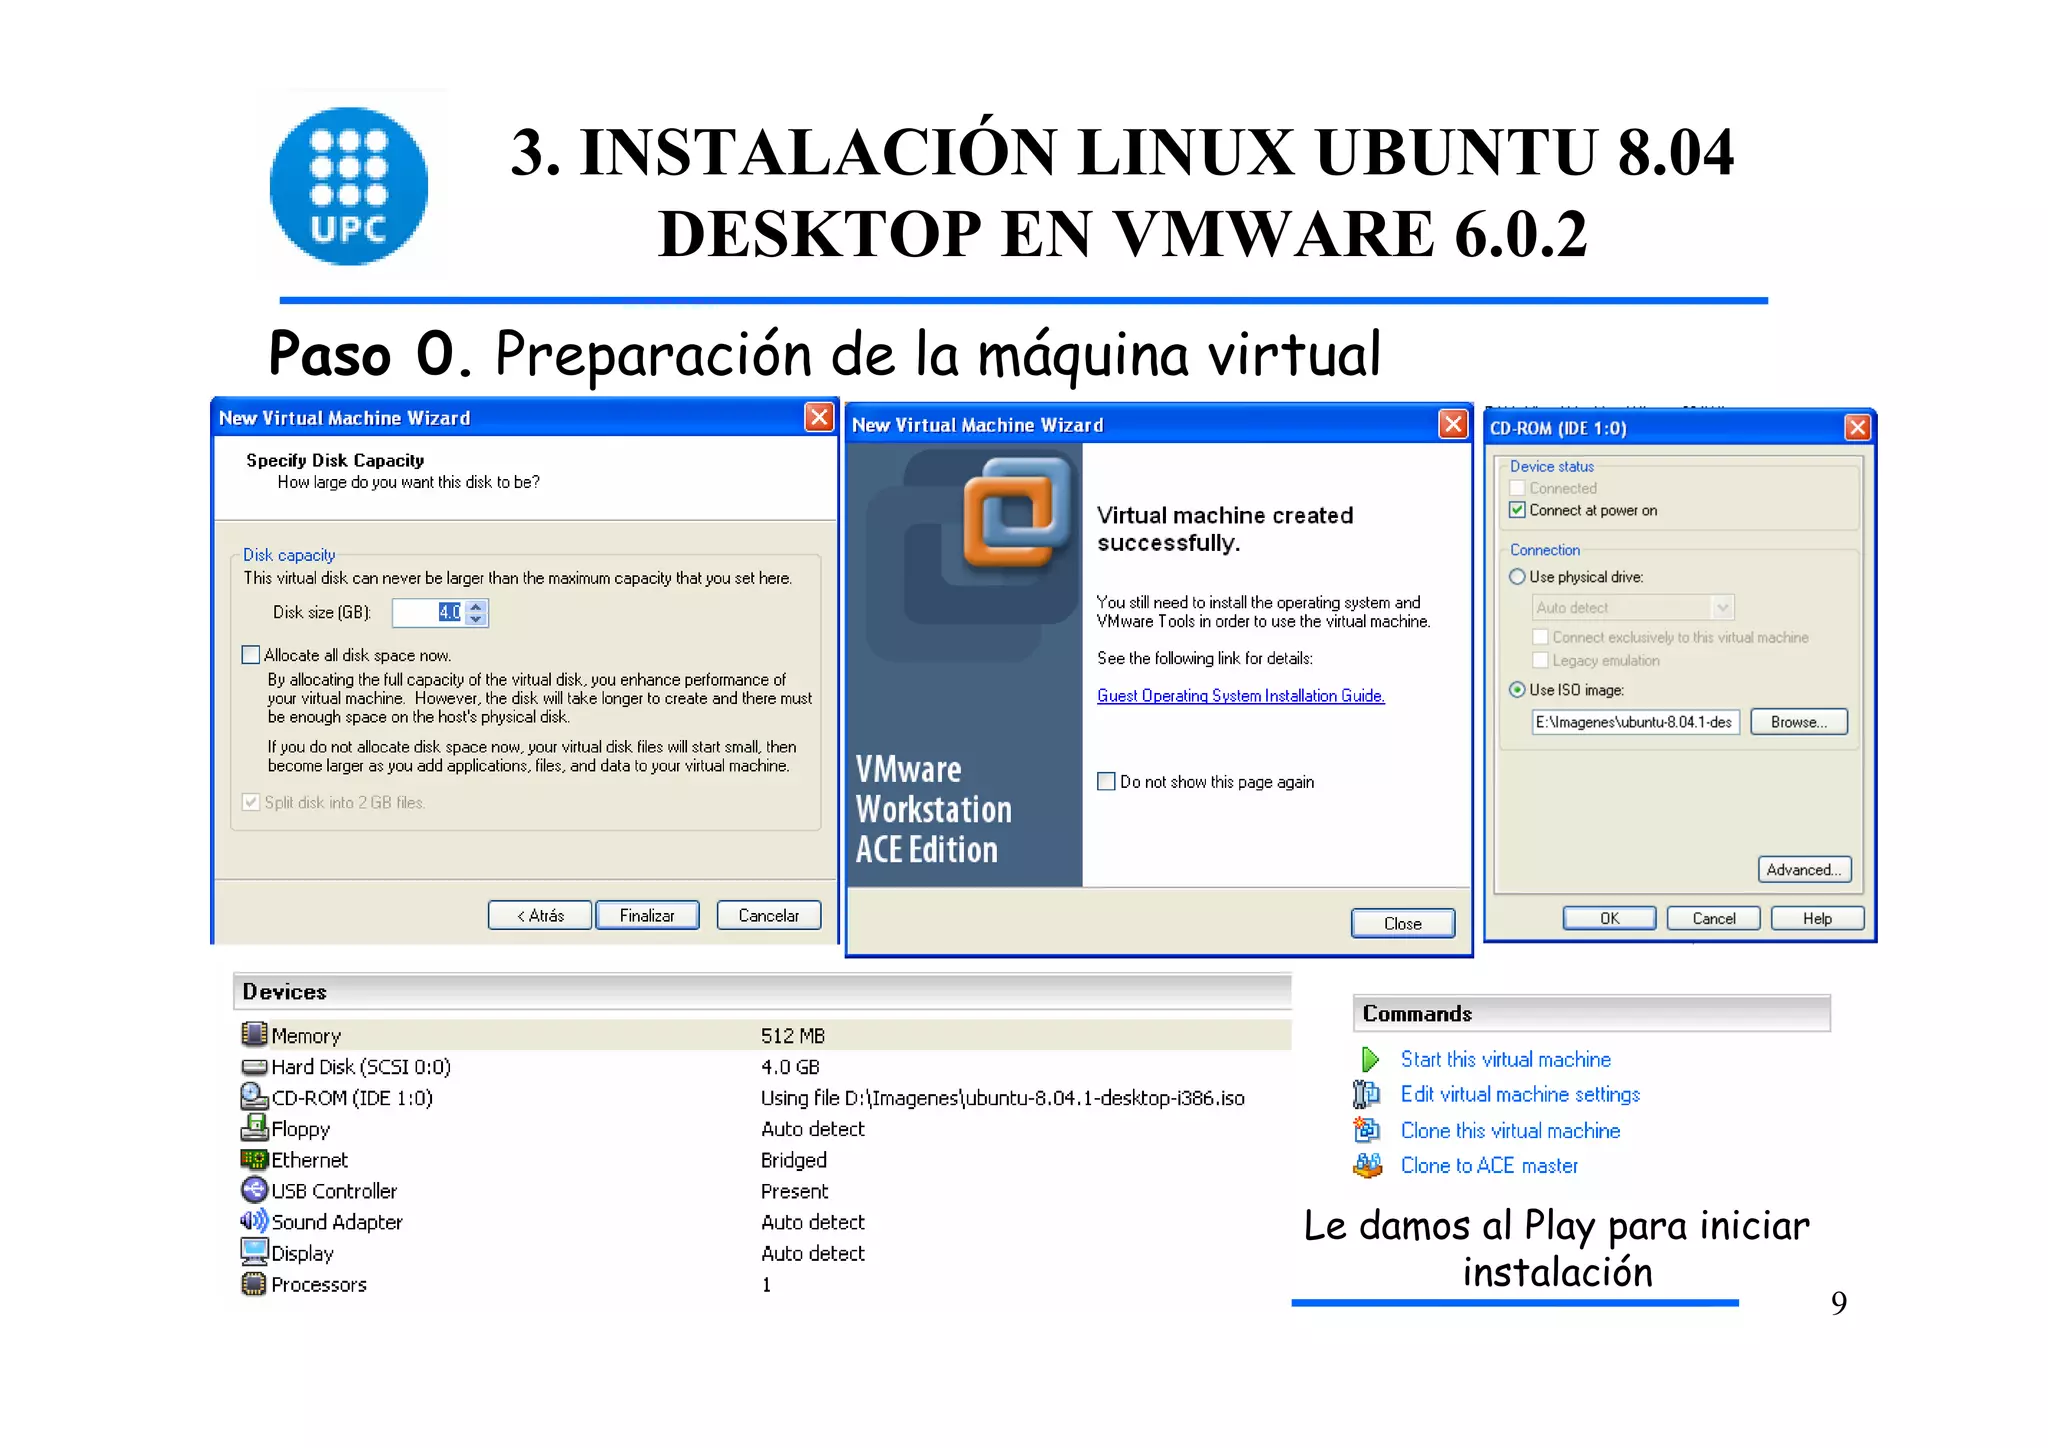Click the Finalizar button
Screen dimensions: 2048x1448
click(647, 915)
